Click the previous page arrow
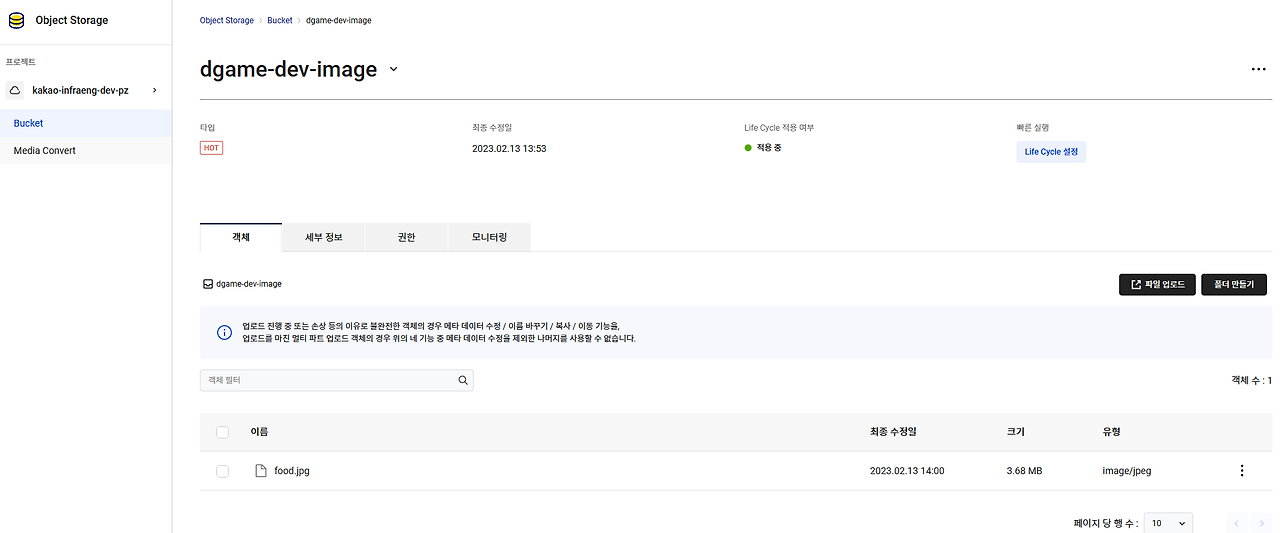 click(1237, 523)
